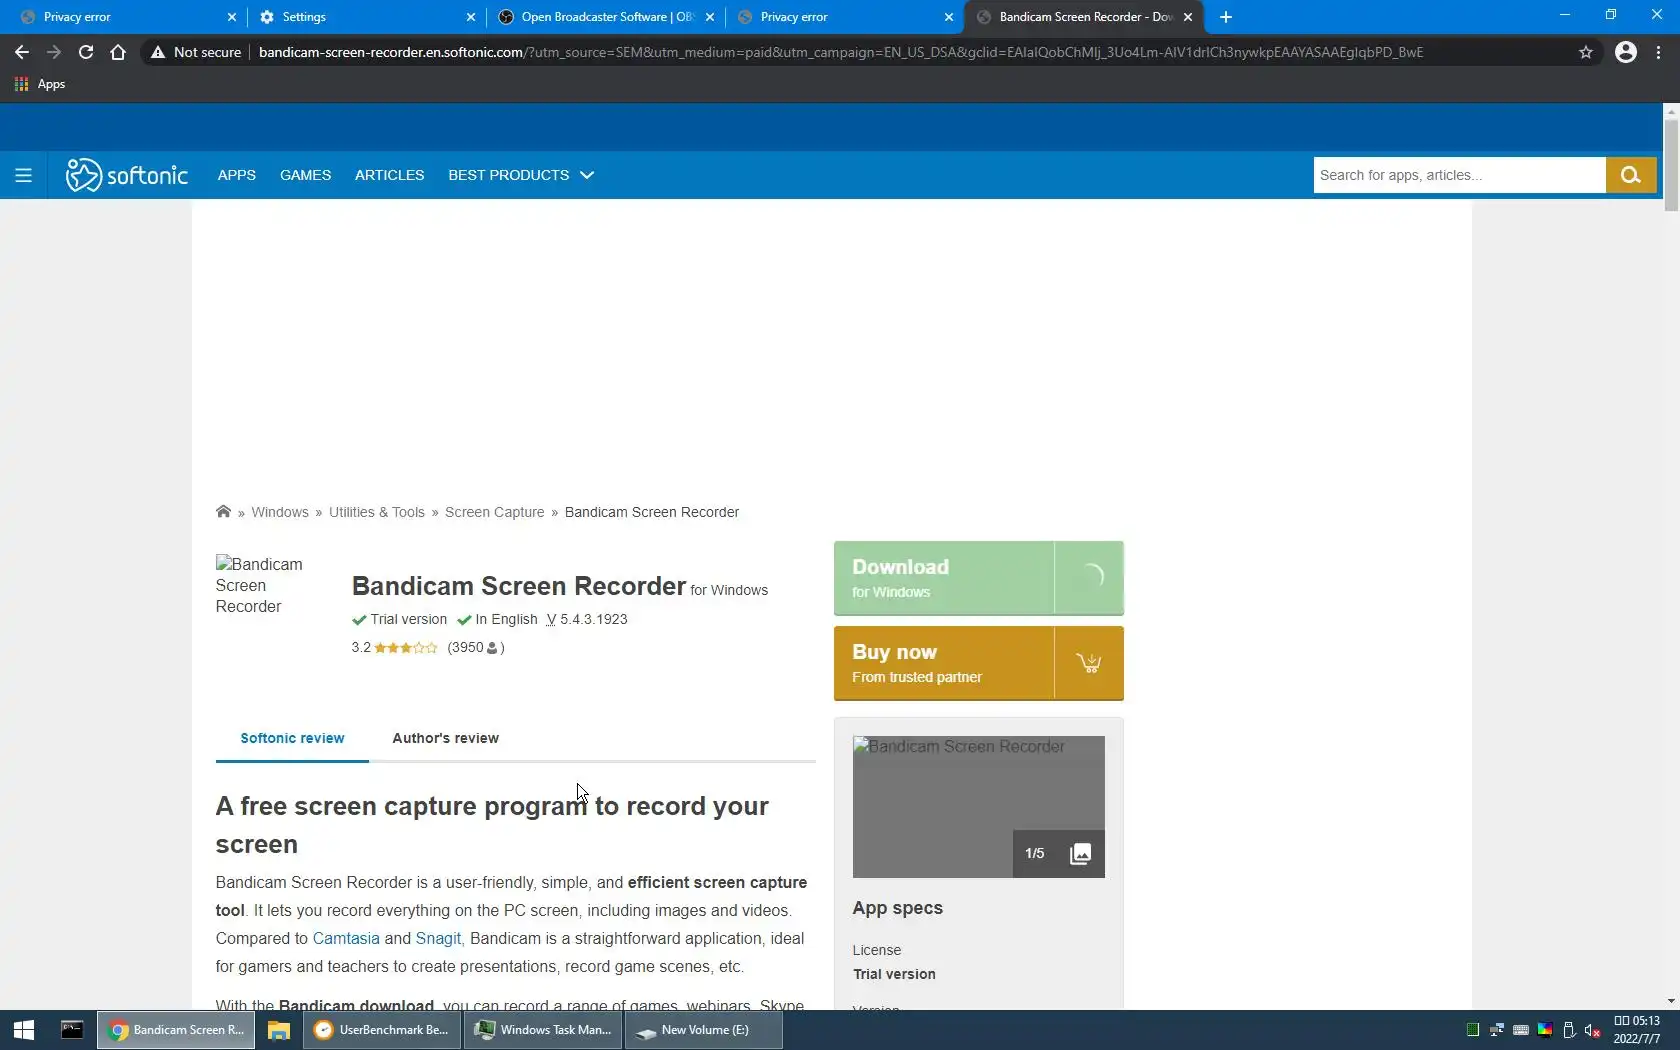
Task: Follow the Screen Capture breadcrumb link
Action: click(494, 512)
